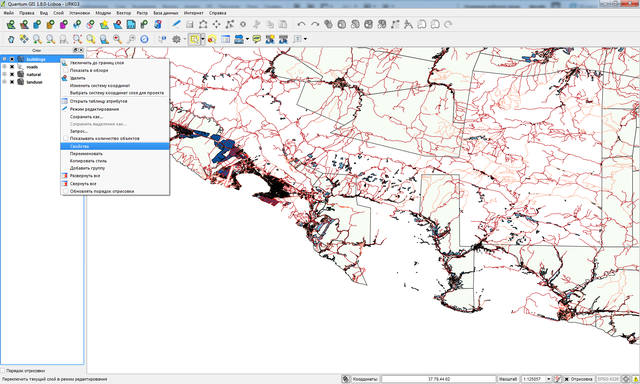Toggle the 'Отрисовка' render checkbox in status bar
640x384 pixels.
566,379
